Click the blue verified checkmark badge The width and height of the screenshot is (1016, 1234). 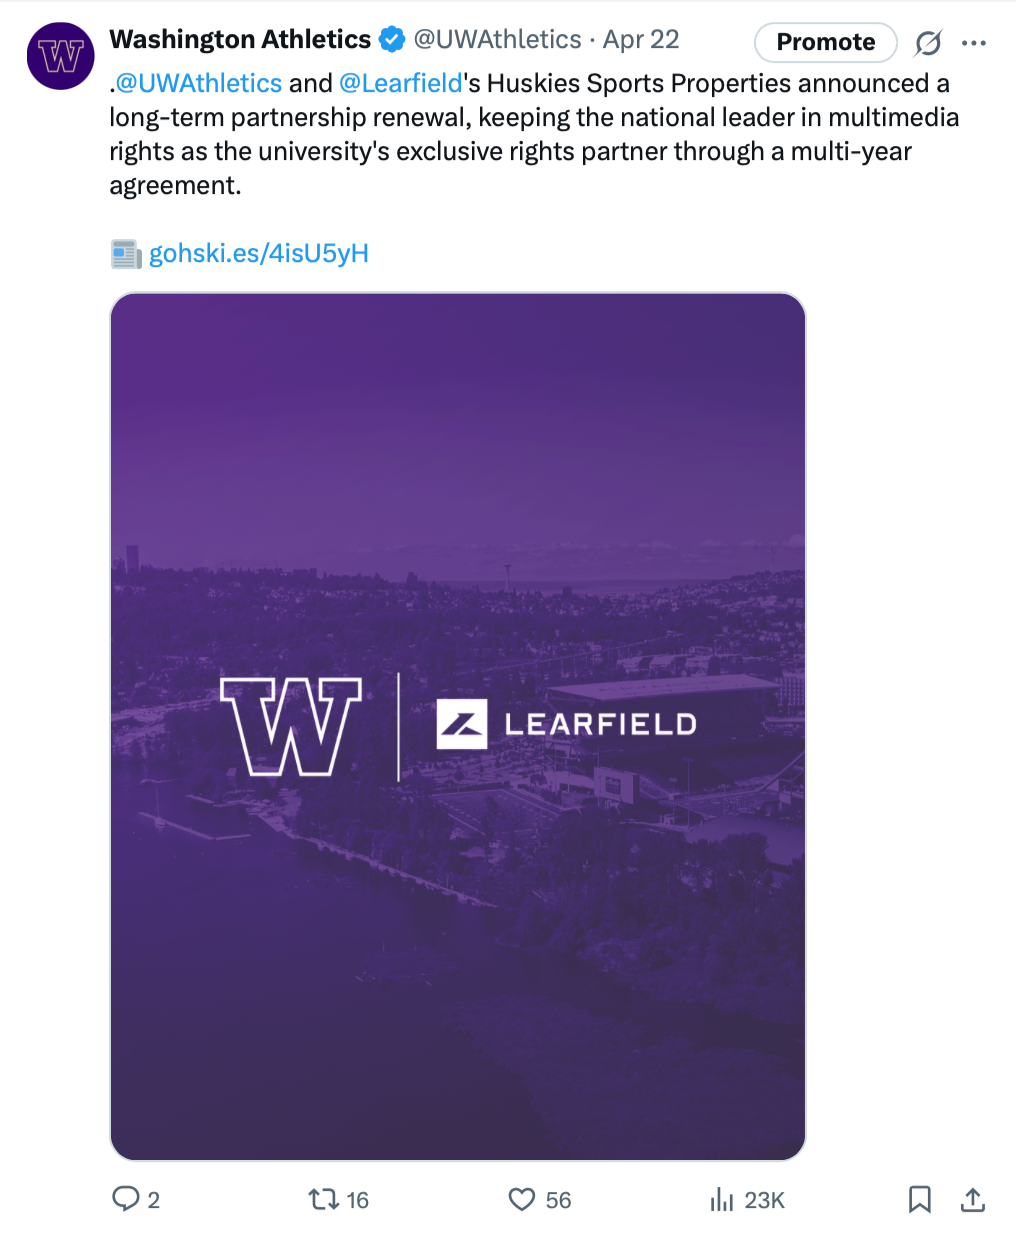(392, 40)
